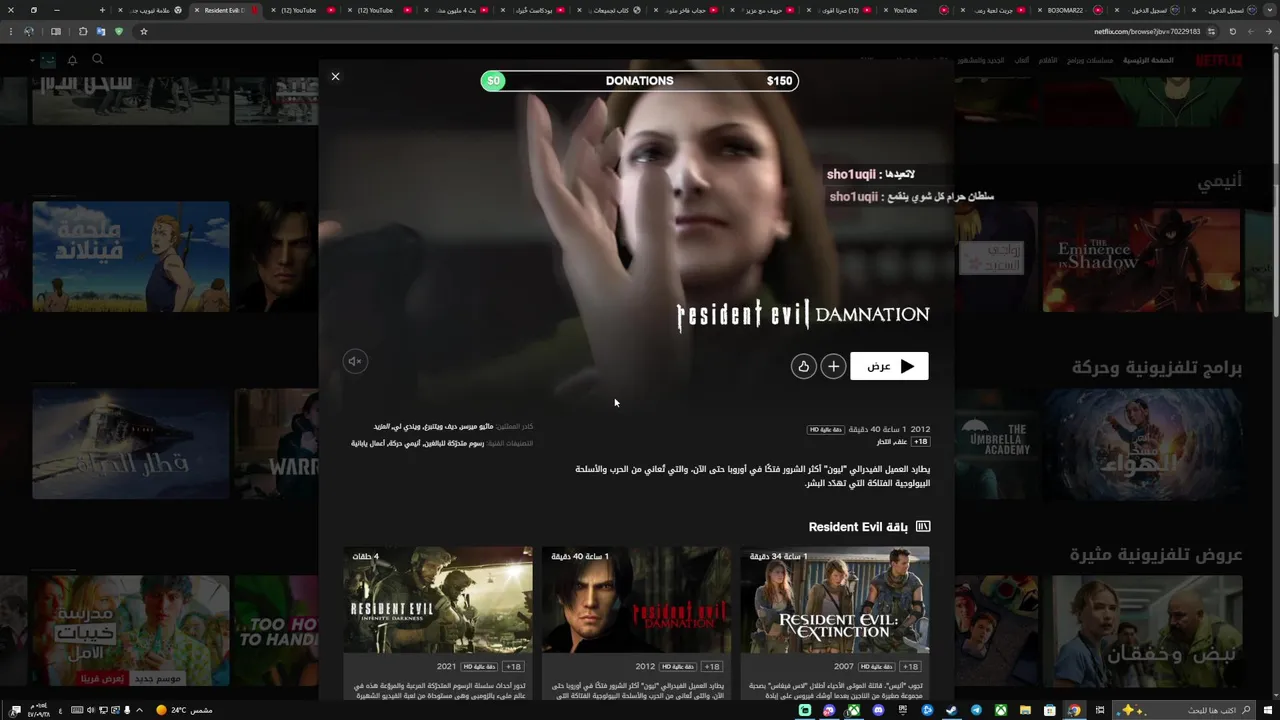Open Chrome from the taskbar
1280x720 pixels.
click(1074, 710)
